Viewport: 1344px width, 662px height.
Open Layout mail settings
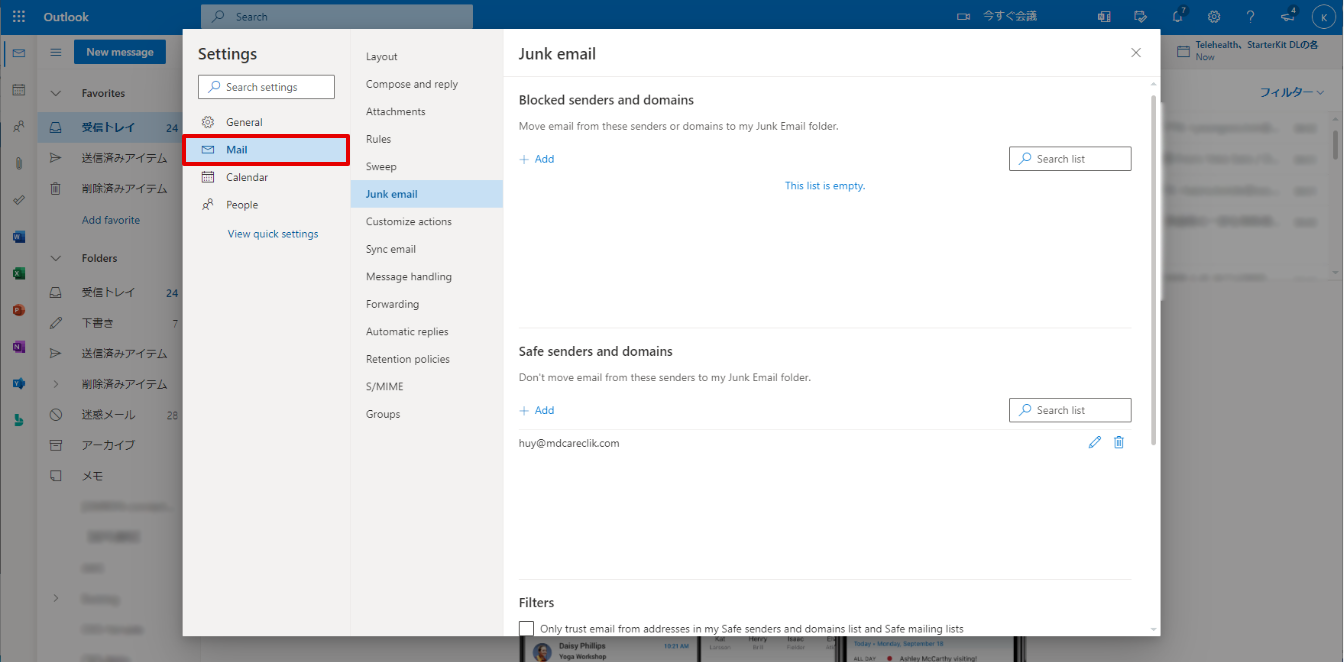click(x=427, y=57)
